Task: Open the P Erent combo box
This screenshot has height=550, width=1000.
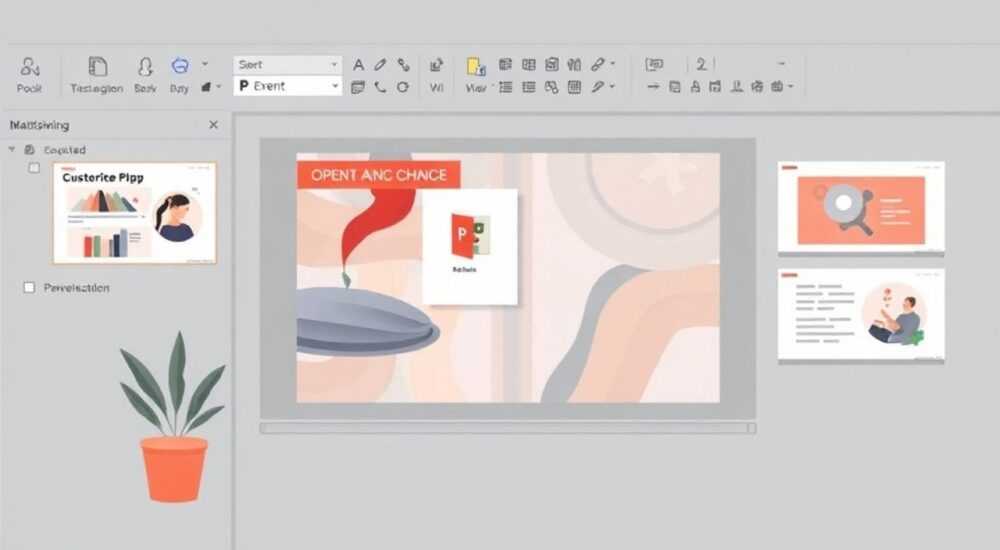Action: [x=288, y=85]
